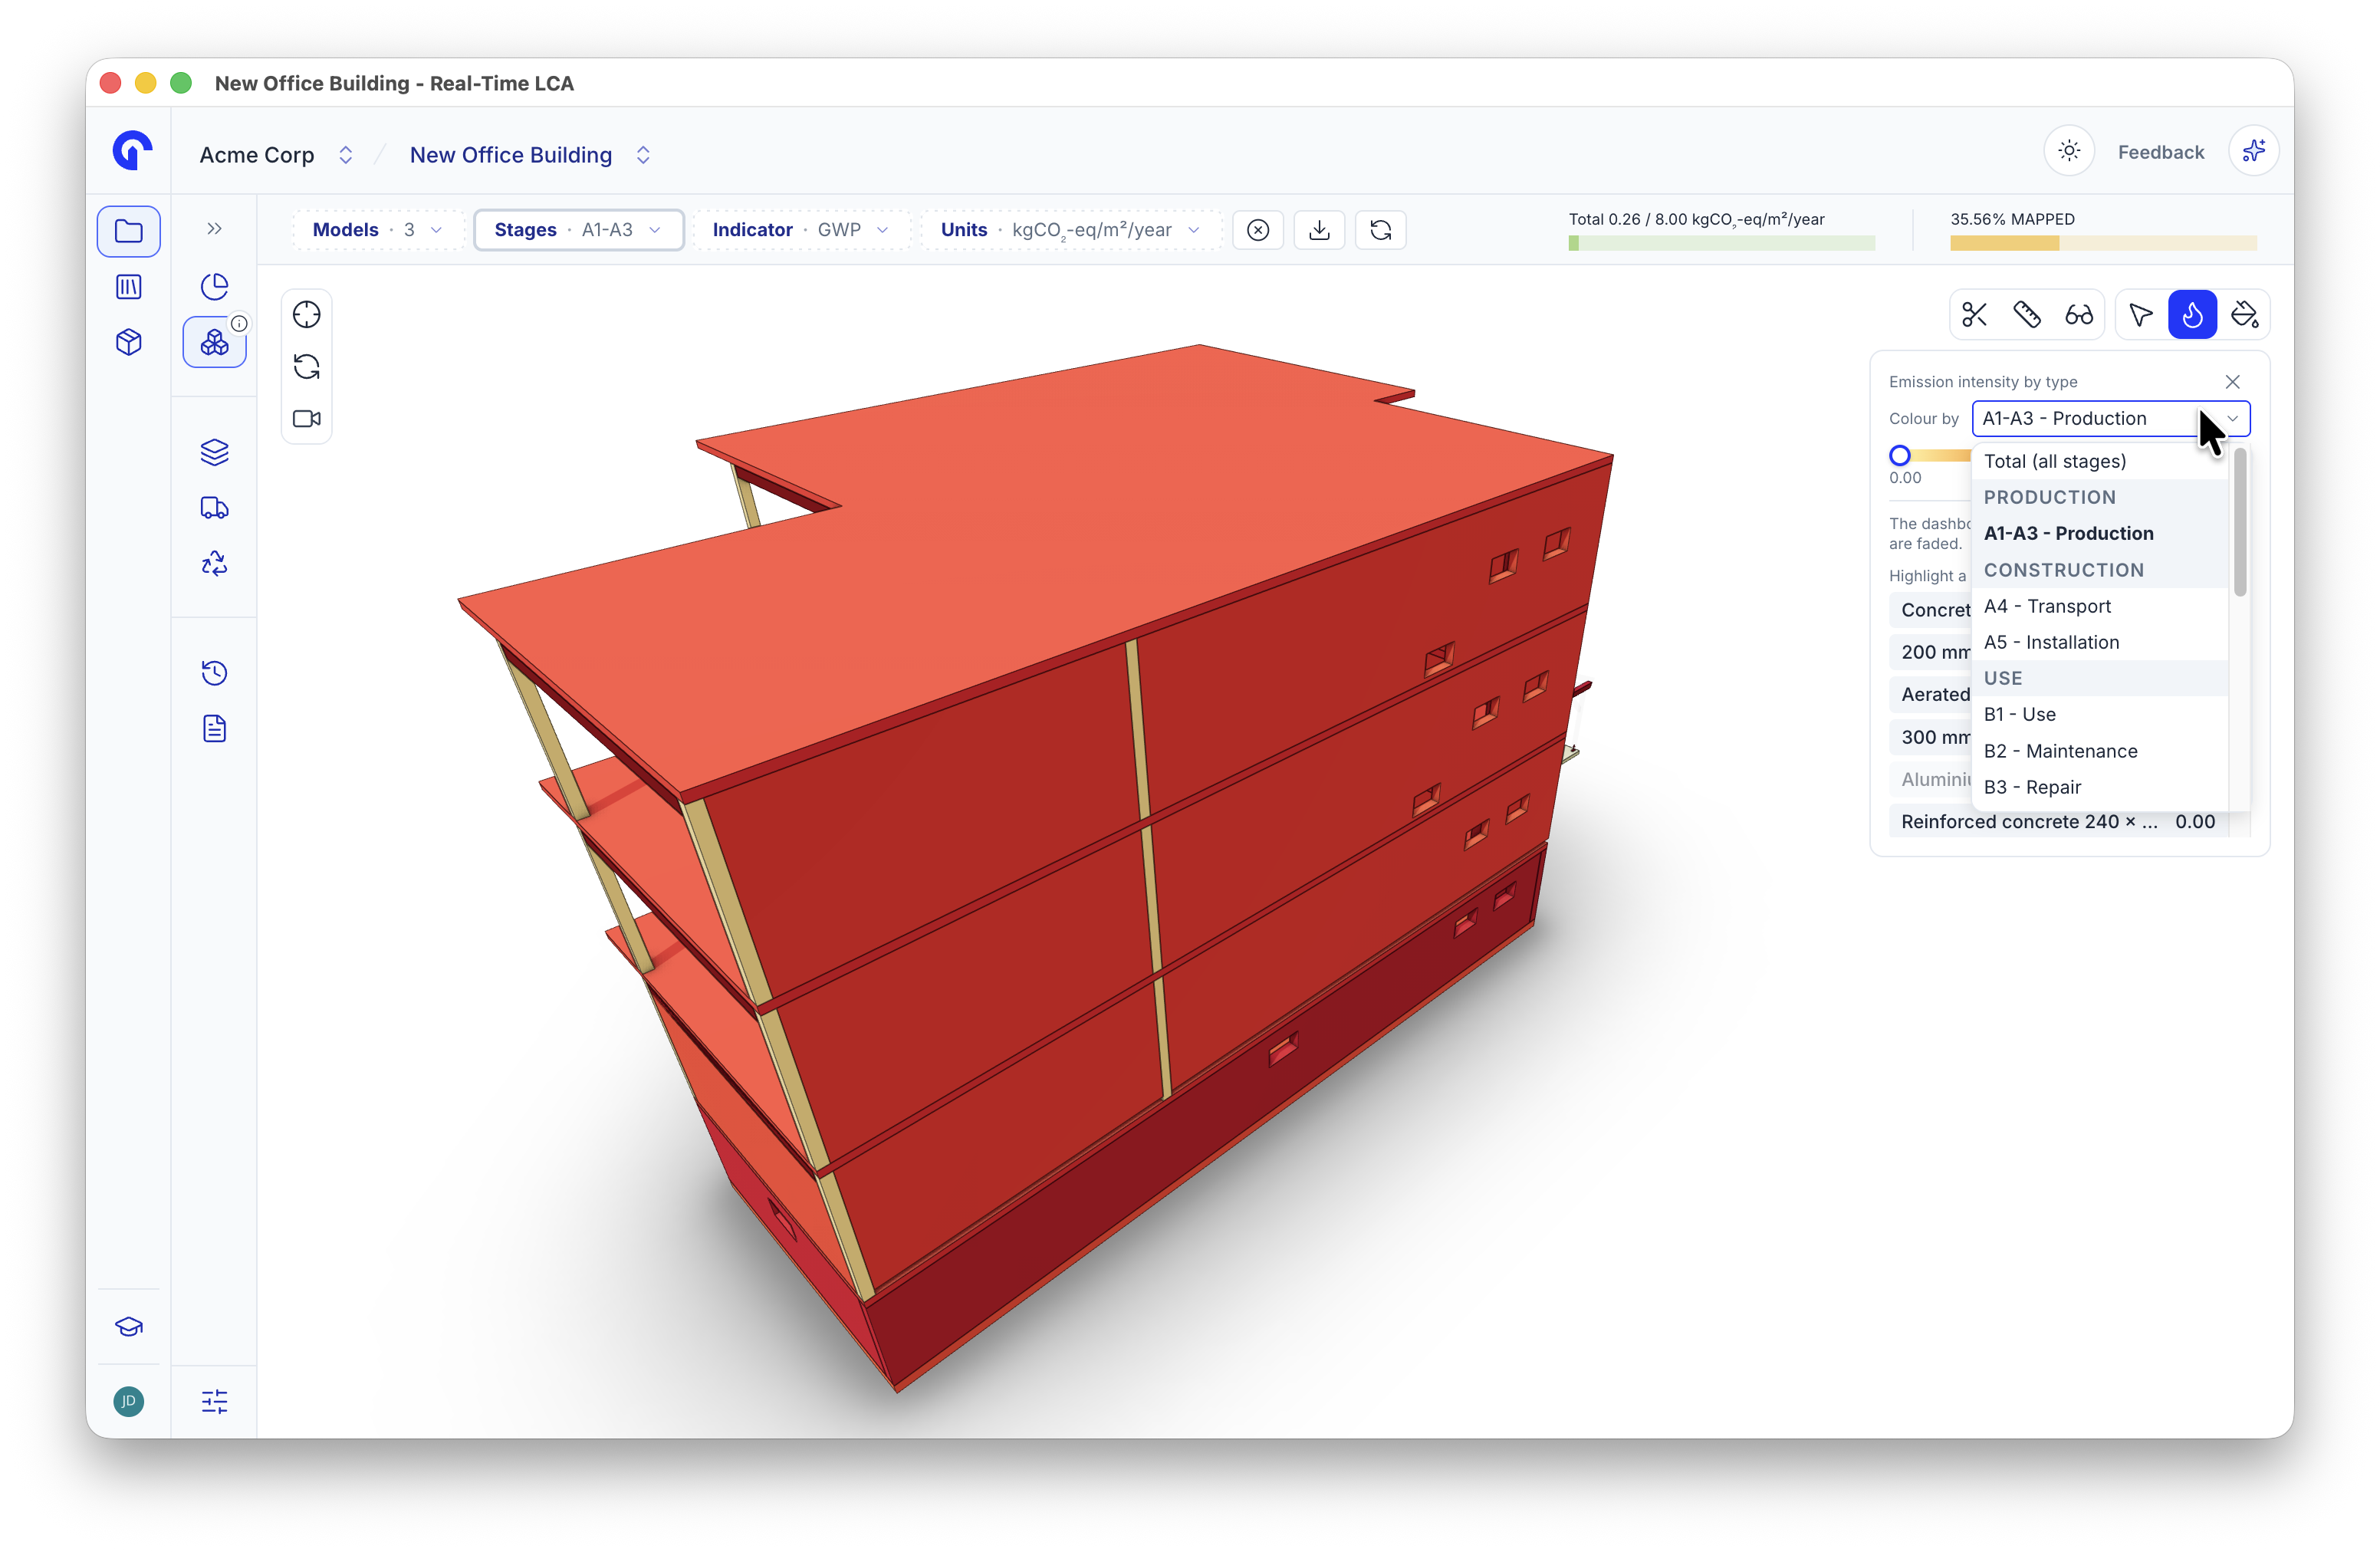Collapse the Colour by A1-A3 Production combo box
2380x1552 pixels.
tap(2110, 418)
